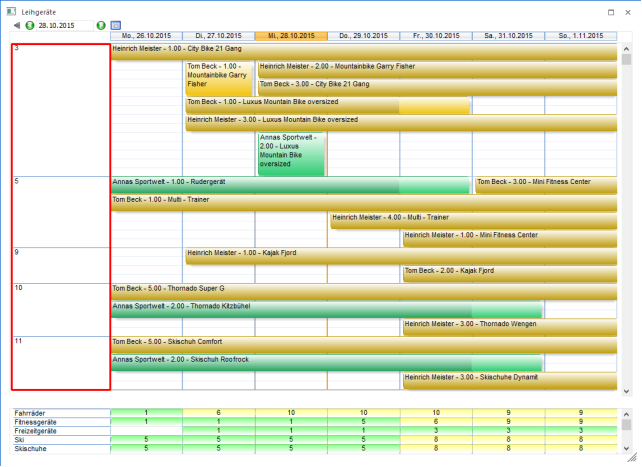The height and width of the screenshot is (467, 642).
Task: Click the vertical scrollbar down arrow
Action: (627, 392)
